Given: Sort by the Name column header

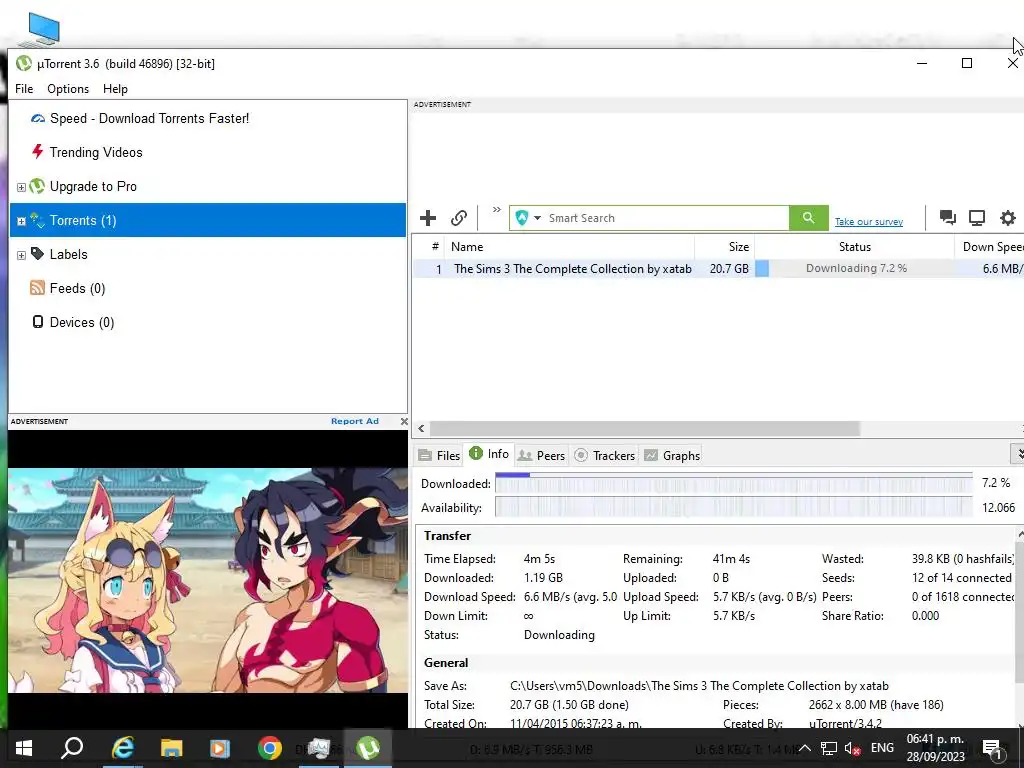Looking at the screenshot, I should pos(569,247).
